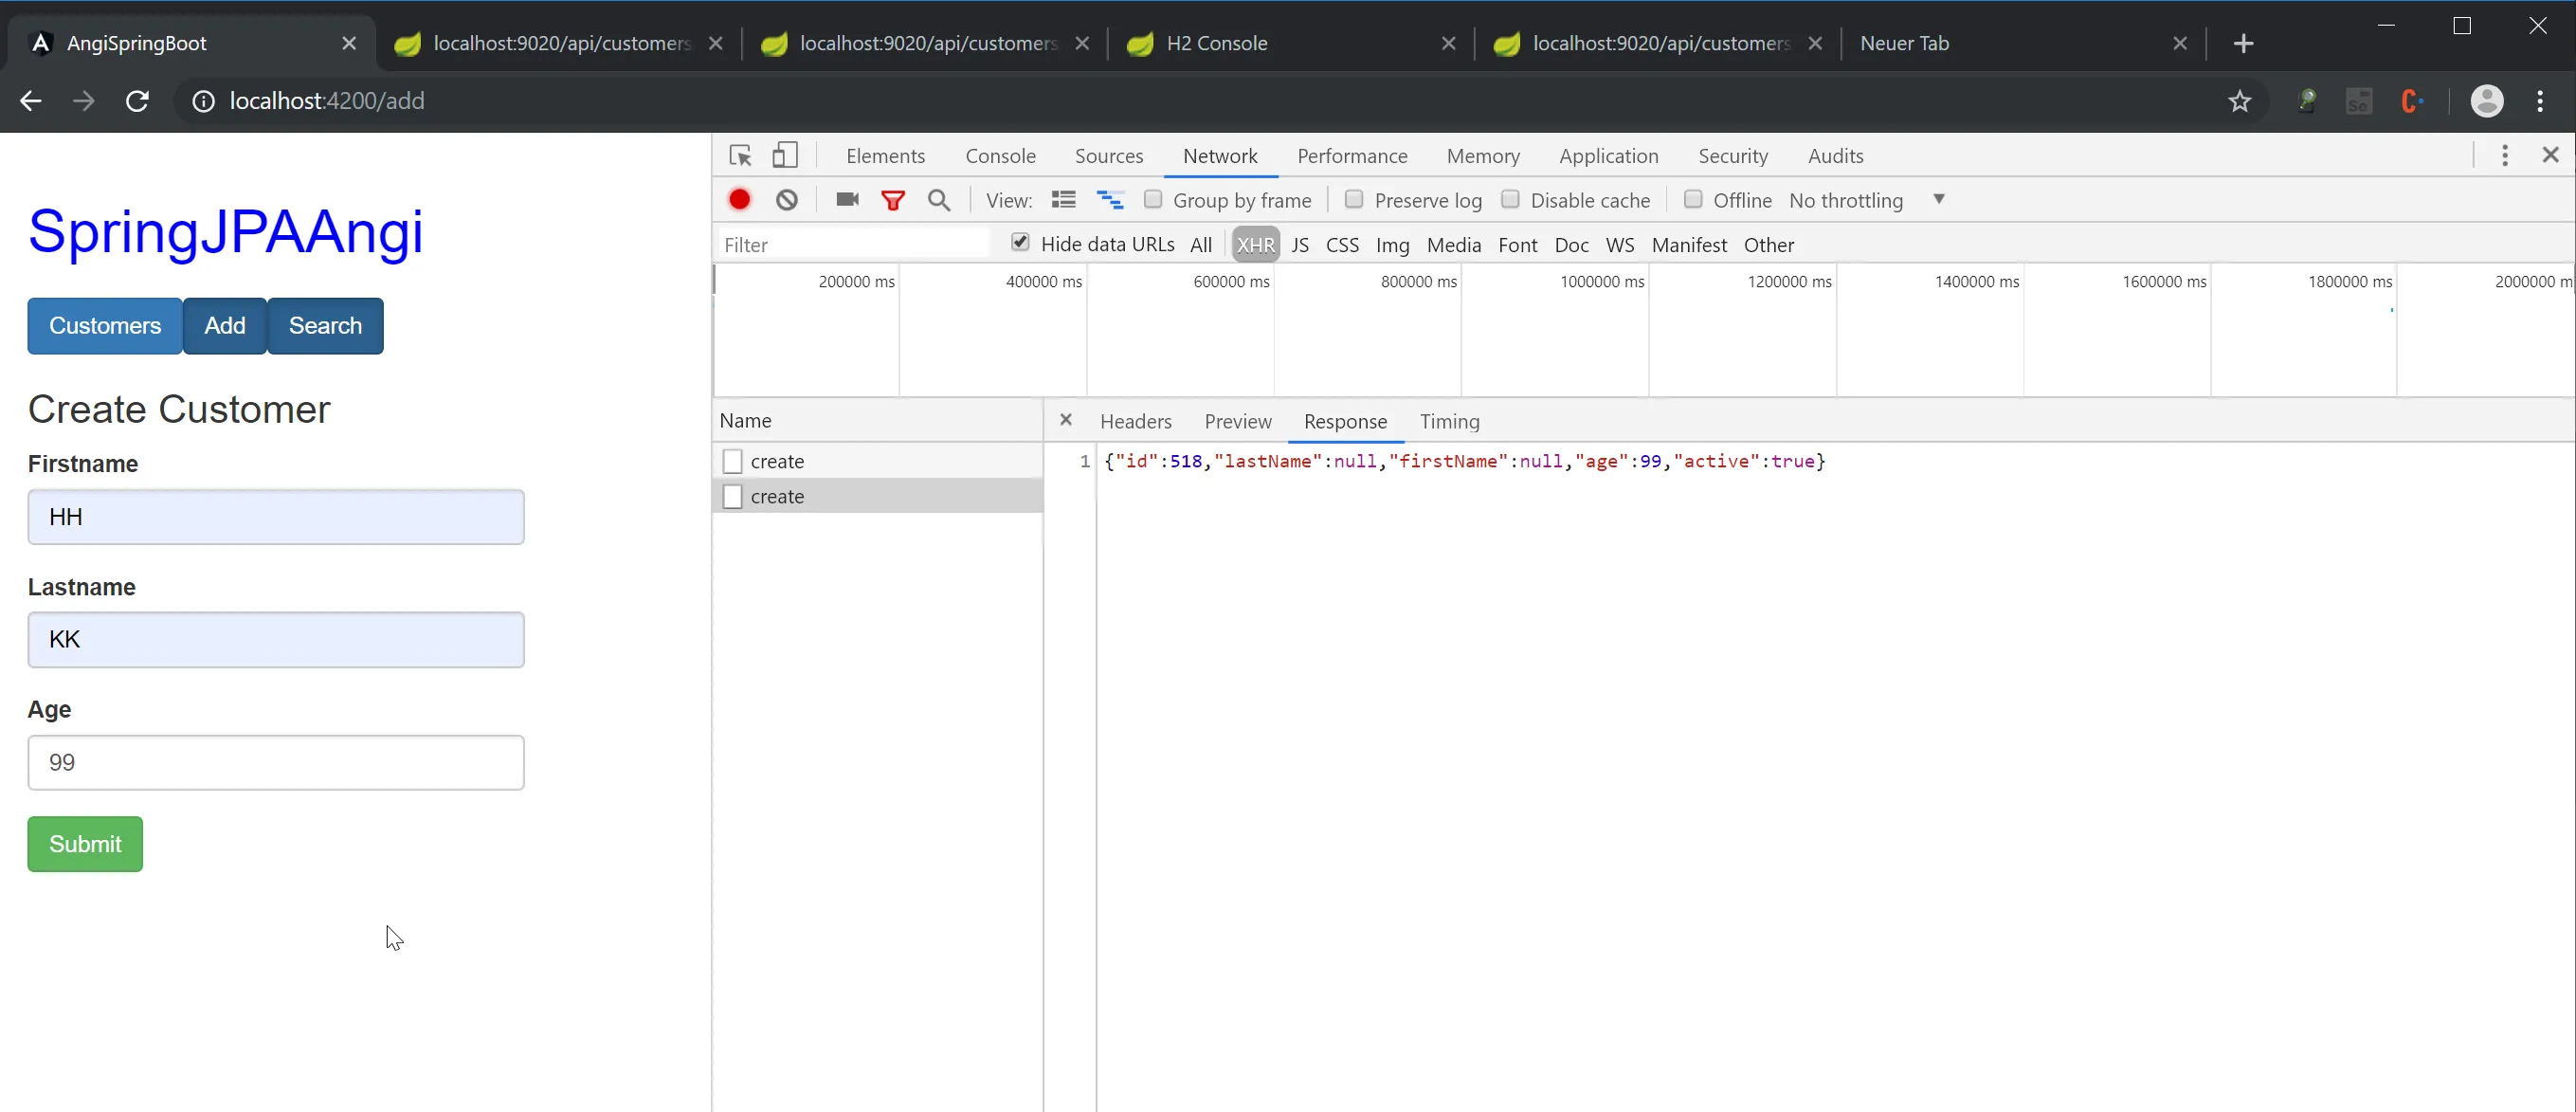This screenshot has width=2576, height=1112.
Task: Bookmark this page with the star icon
Action: pos(2239,101)
